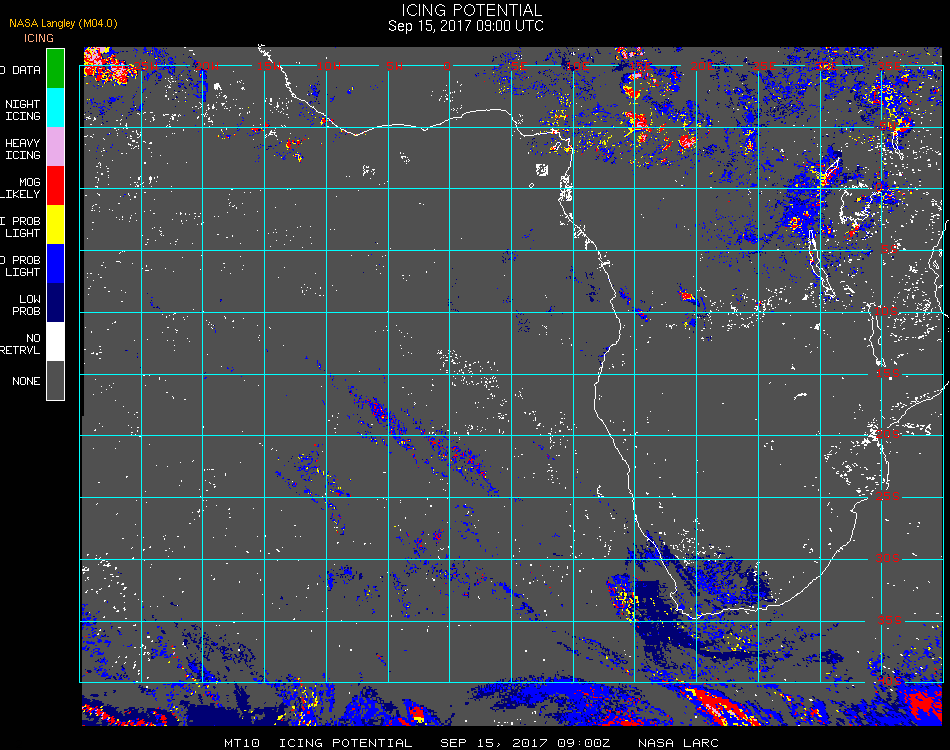This screenshot has height=750, width=950.
Task: Click the 'PROB LIGHT' label beside blue swatch
Action: pyautogui.click(x=22, y=266)
